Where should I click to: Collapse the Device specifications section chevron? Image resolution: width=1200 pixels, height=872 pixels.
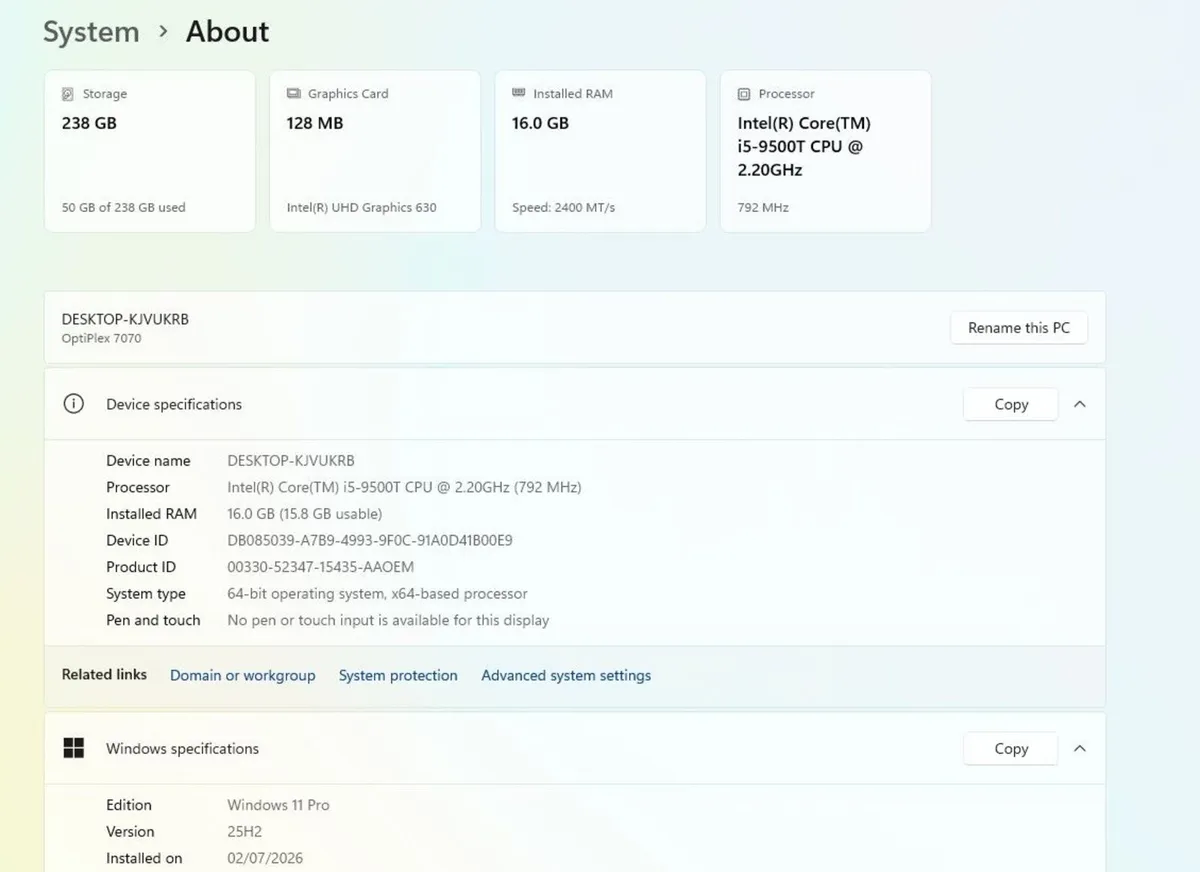1079,404
